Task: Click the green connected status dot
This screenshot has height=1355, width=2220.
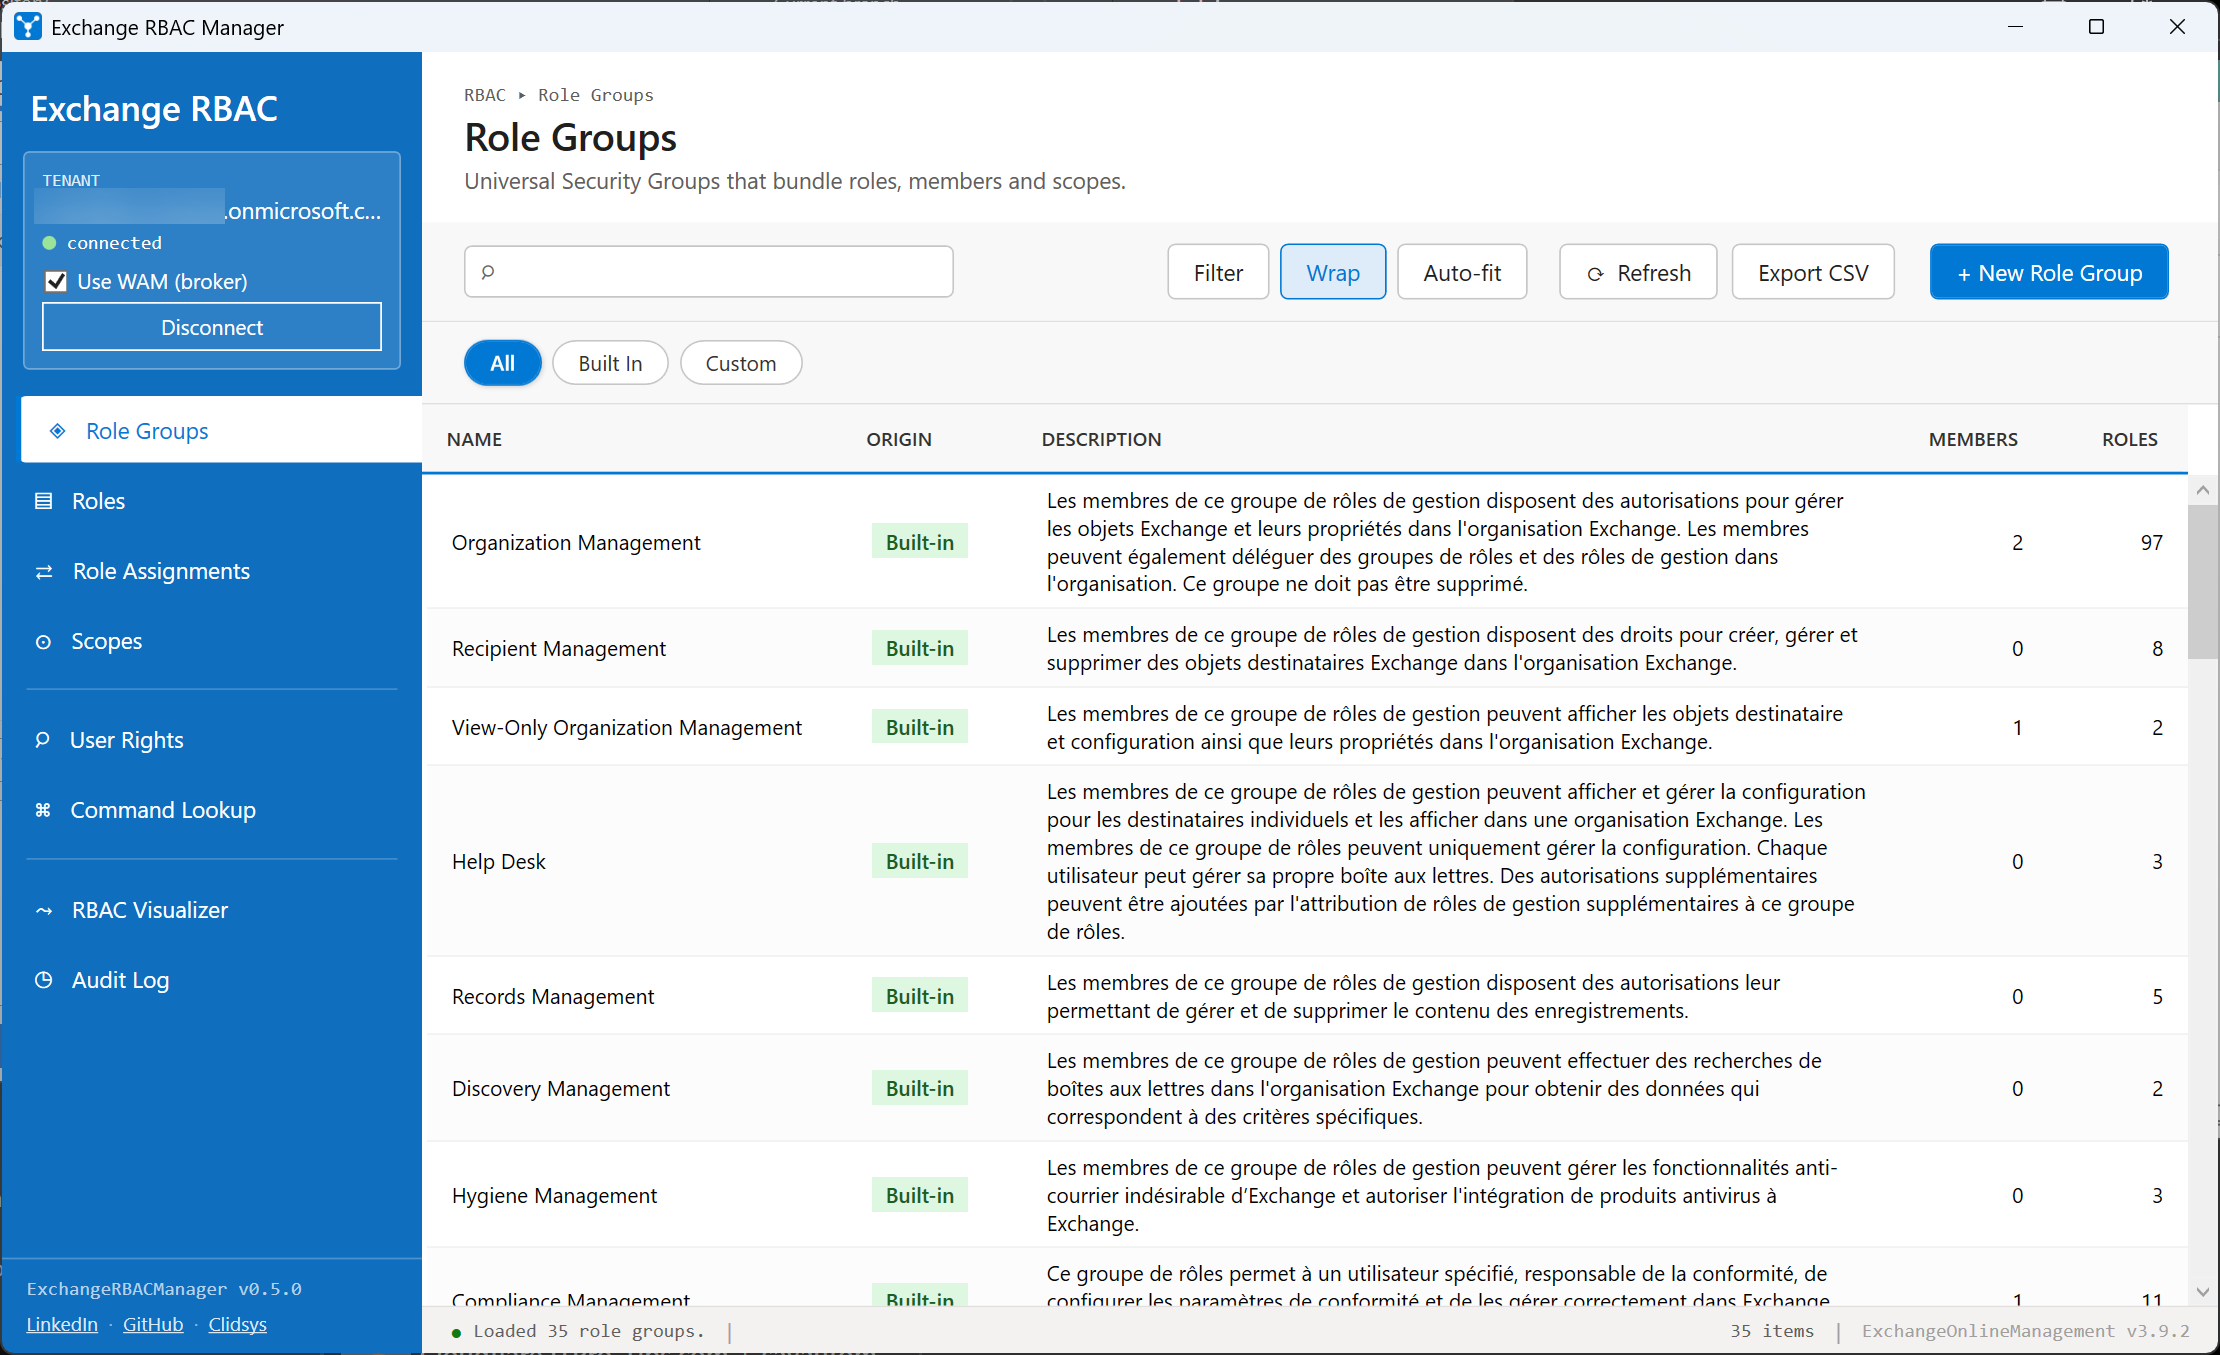Action: pyautogui.click(x=49, y=243)
